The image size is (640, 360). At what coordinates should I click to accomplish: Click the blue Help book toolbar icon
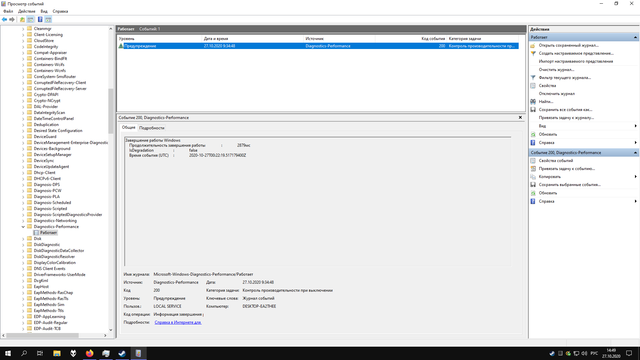(x=40, y=20)
